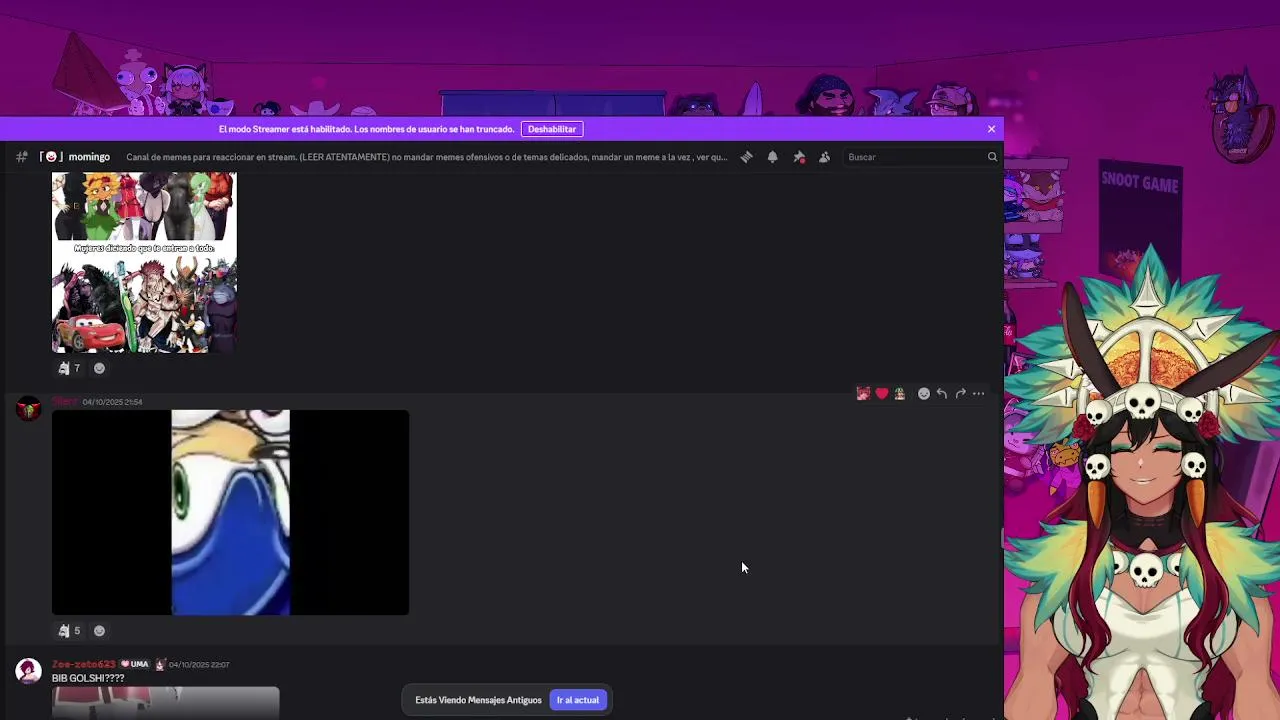This screenshot has width=1280, height=720.
Task: Open the character collage meme image
Action: tap(144, 263)
